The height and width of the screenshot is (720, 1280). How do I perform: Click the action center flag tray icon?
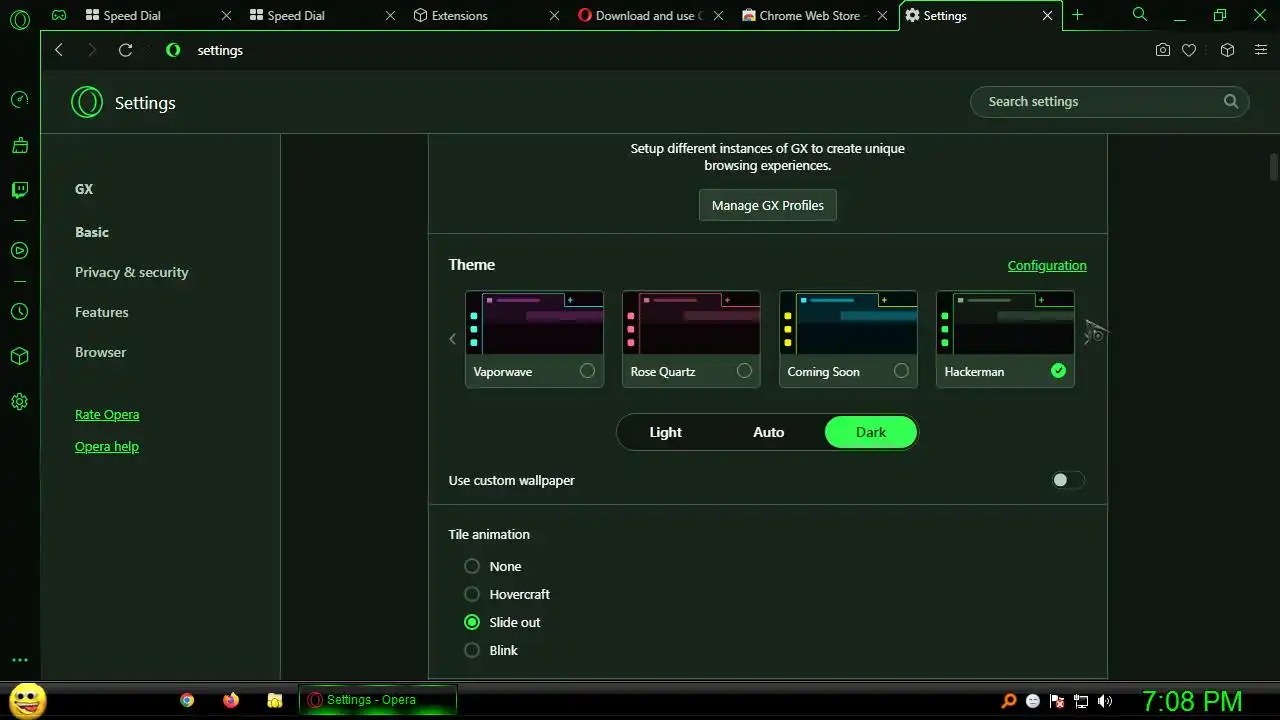1057,701
